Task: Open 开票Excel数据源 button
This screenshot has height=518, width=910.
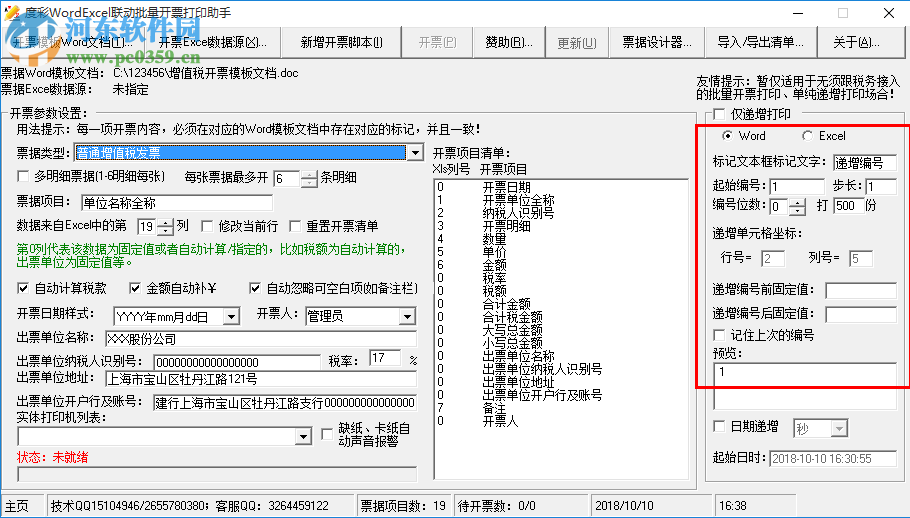Action: point(213,42)
